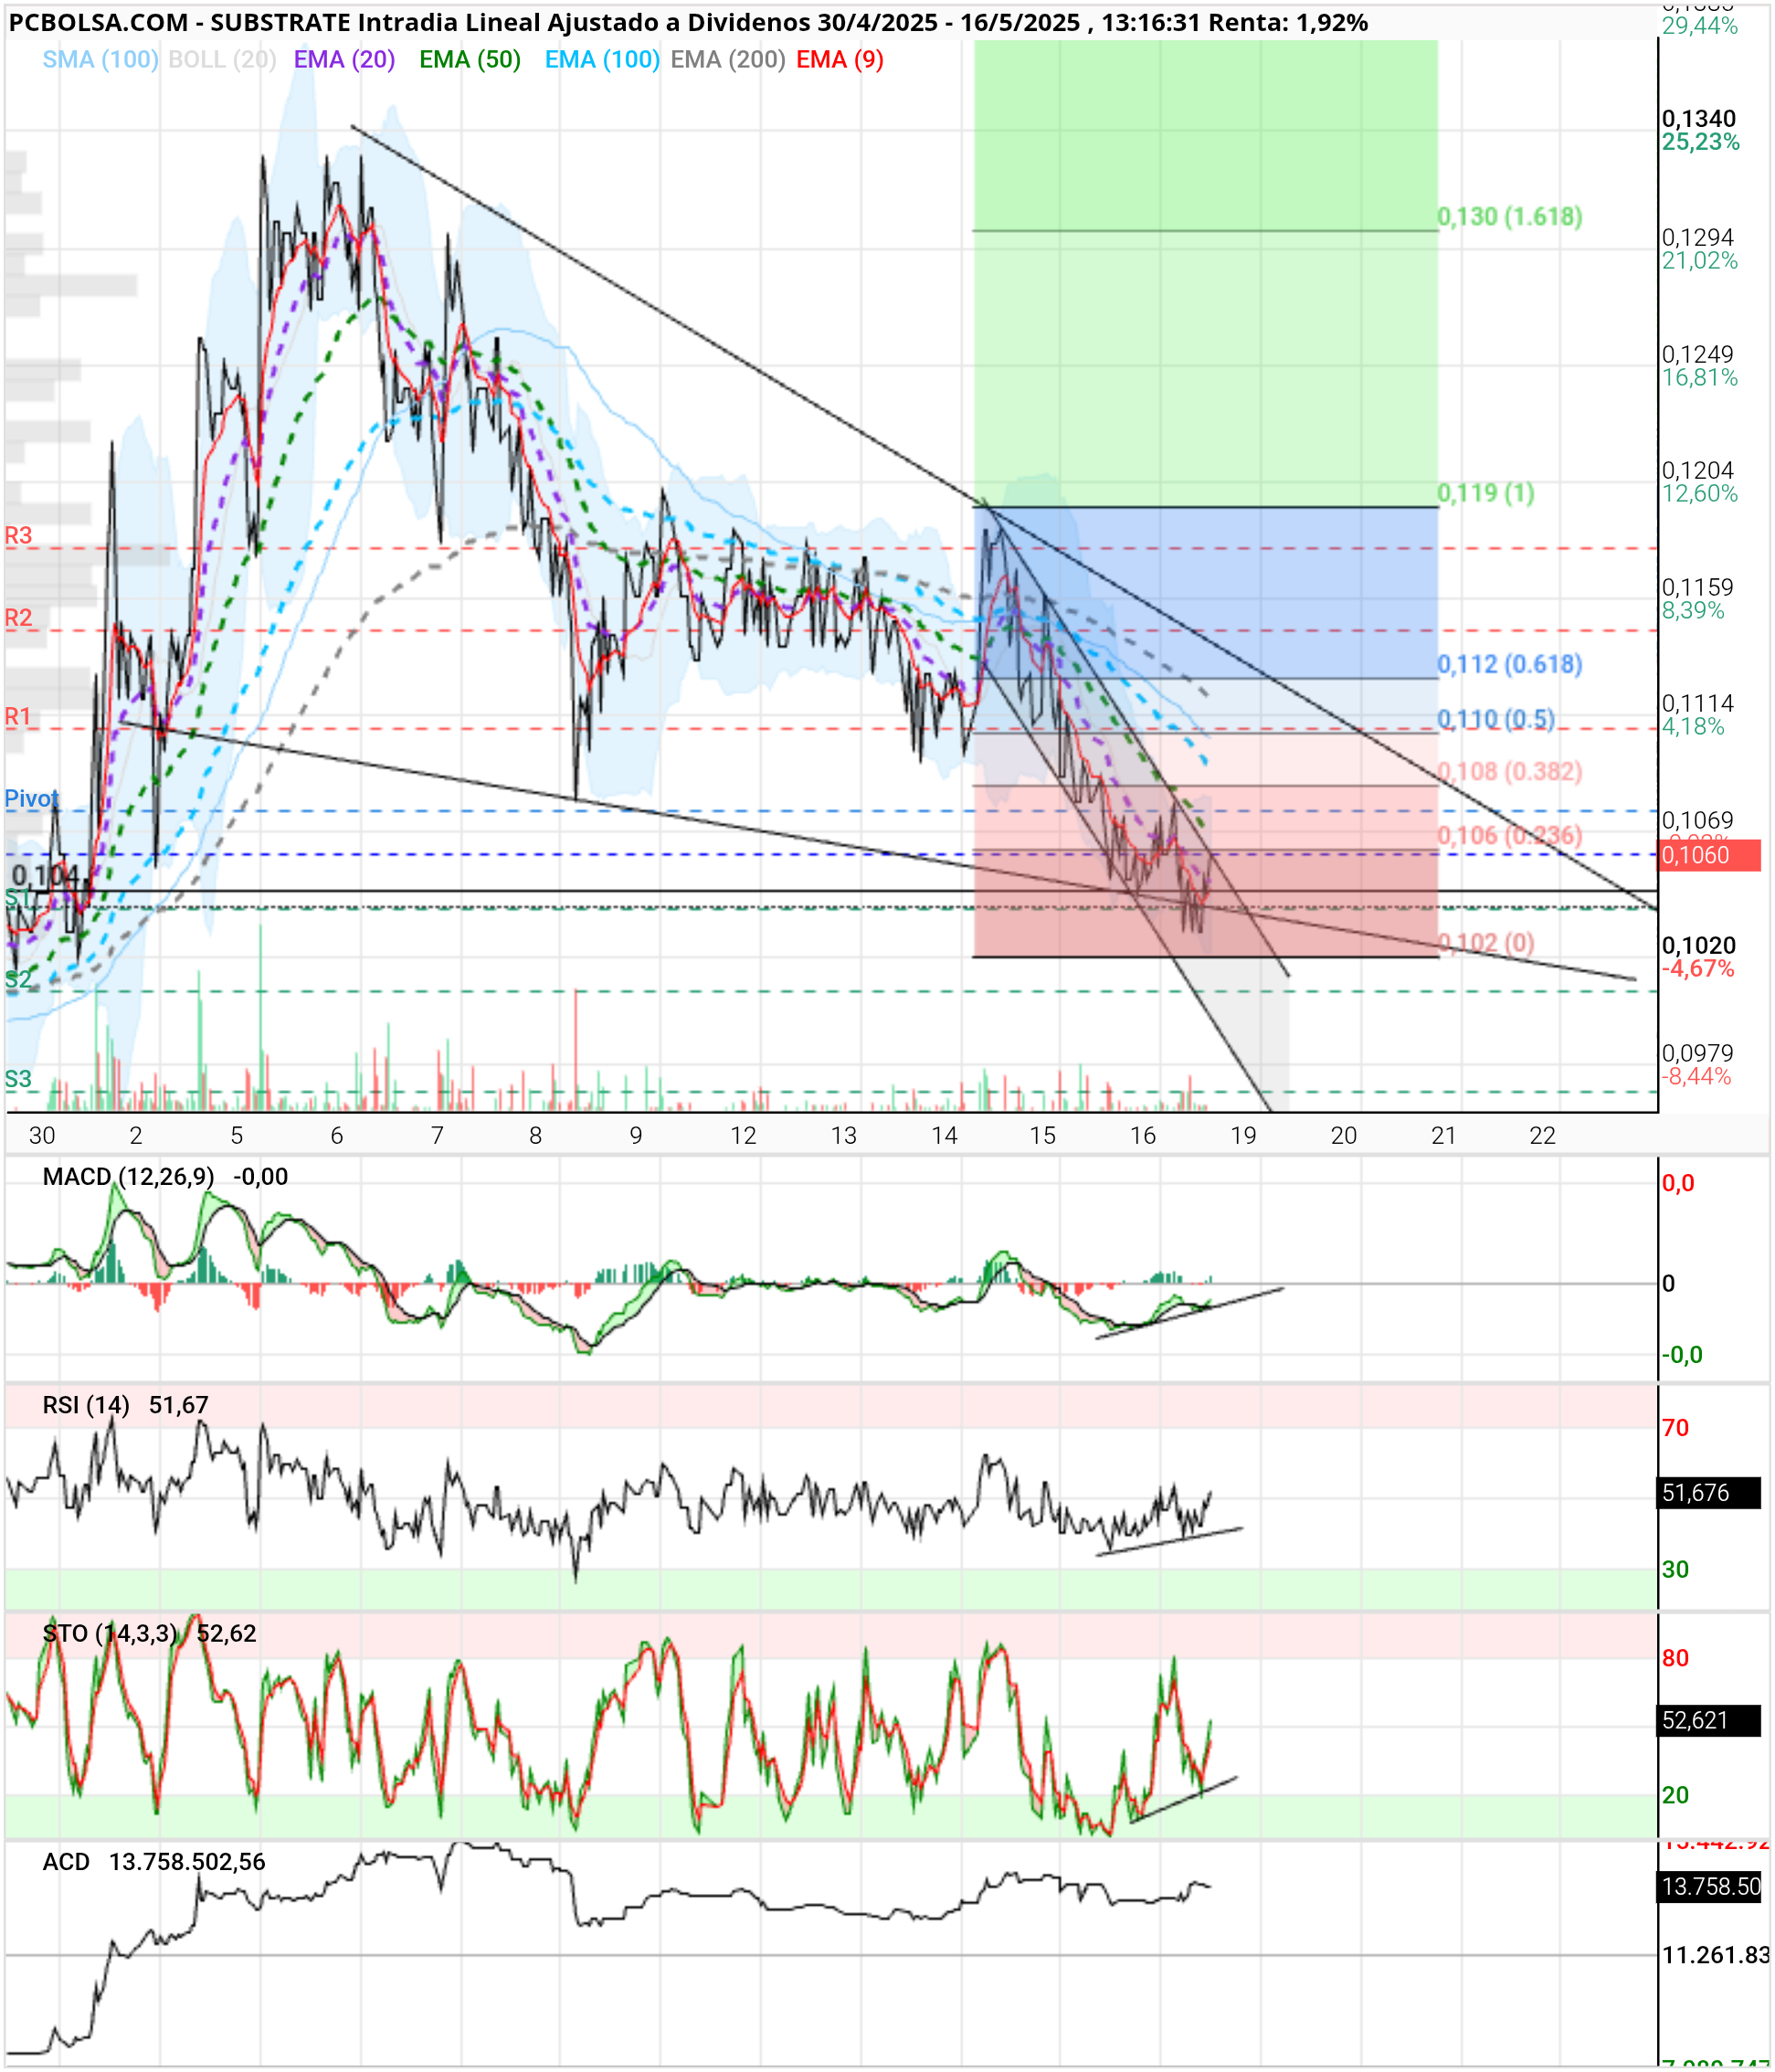Click the ACD indicator title

click(66, 1862)
